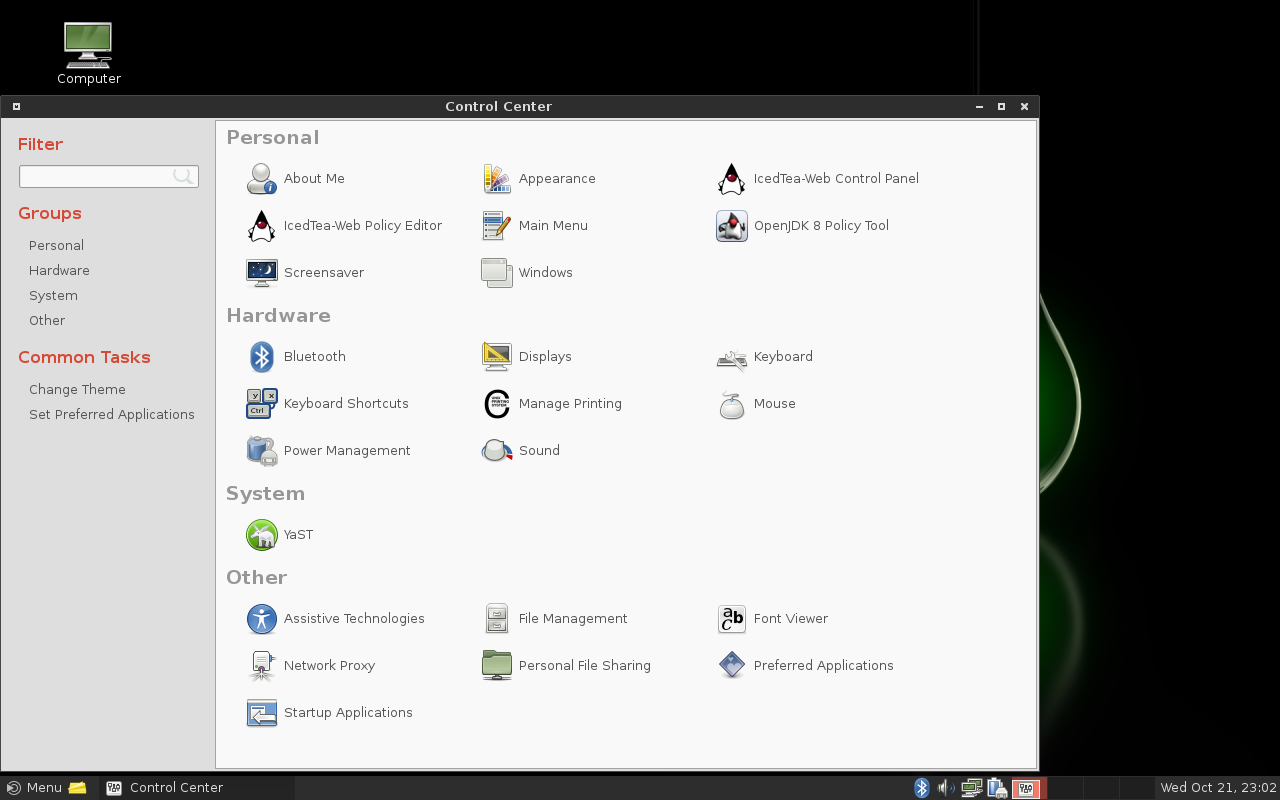This screenshot has width=1280, height=800.
Task: Click the Bluetooth tray icon
Action: pyautogui.click(x=922, y=788)
